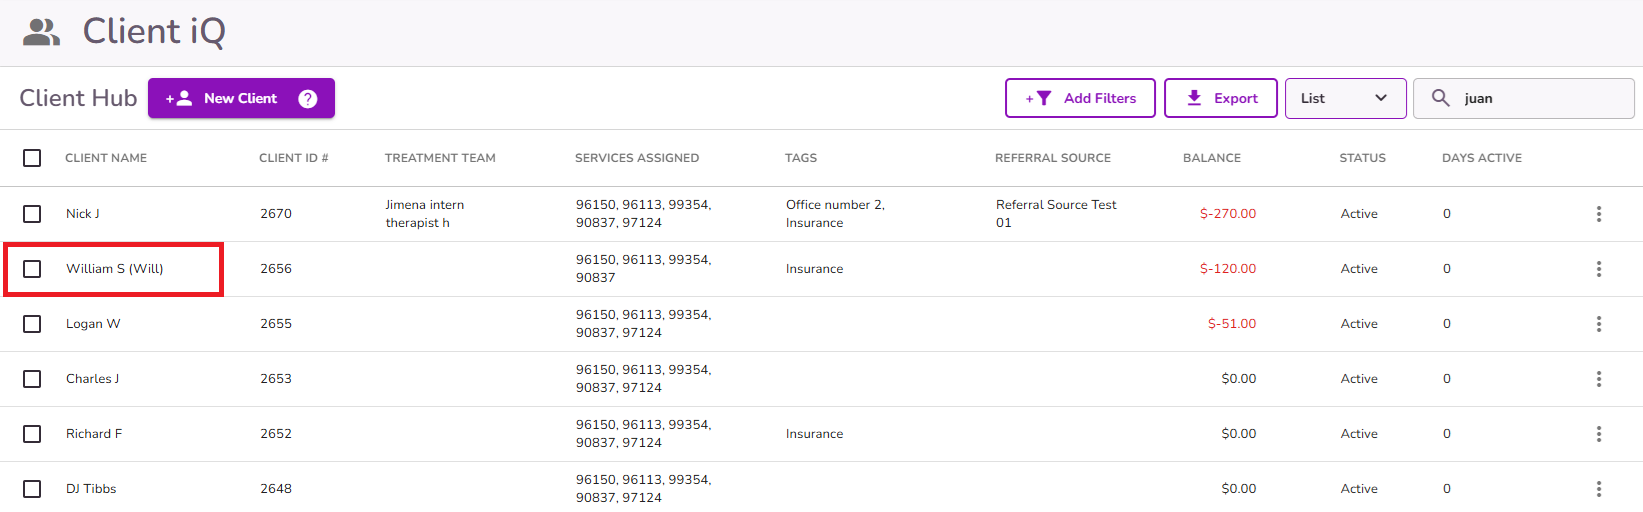Open the three-dot menu for DJ Tibbs
Viewport: 1643px width, 512px height.
click(1599, 489)
